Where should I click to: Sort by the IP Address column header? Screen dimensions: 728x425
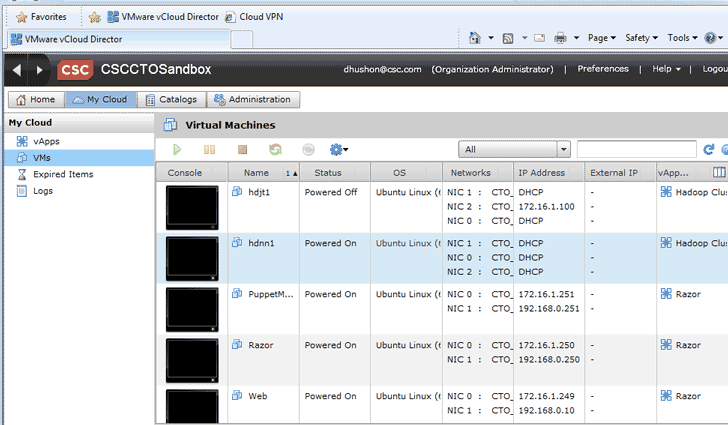548,173
